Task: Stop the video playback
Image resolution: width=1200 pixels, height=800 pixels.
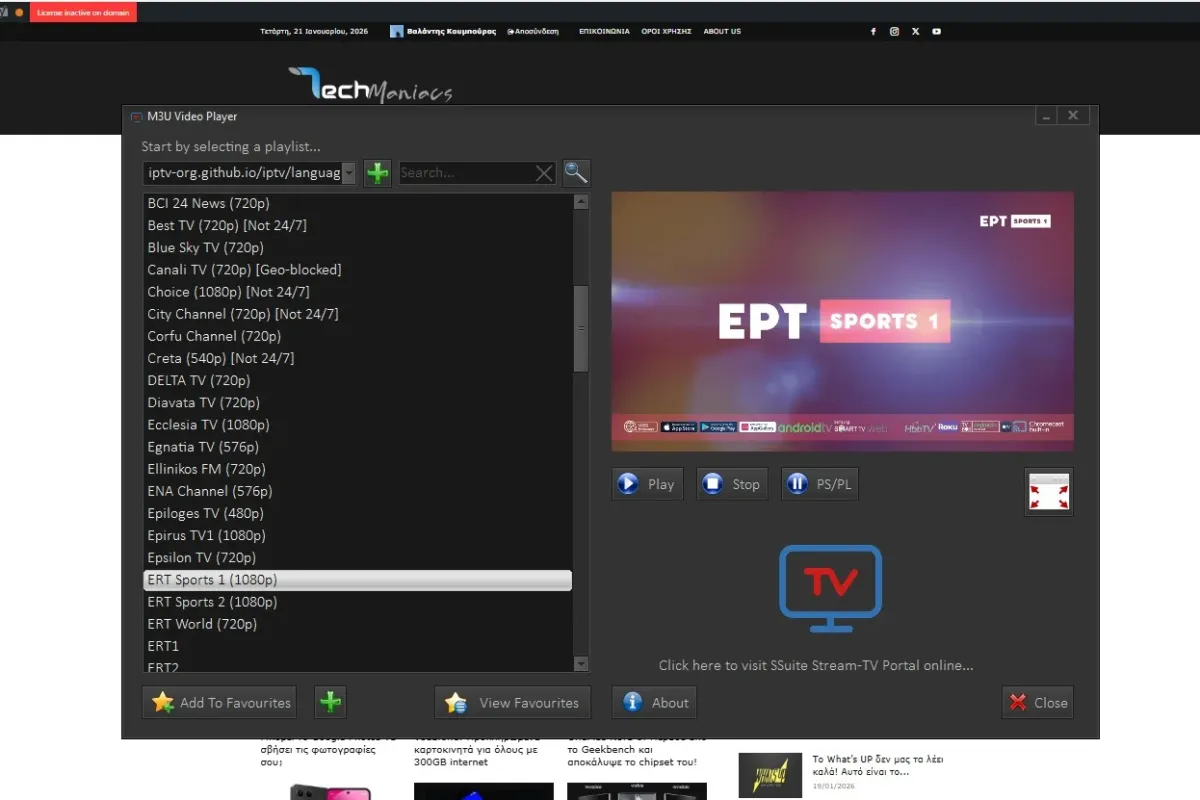Action: coord(732,484)
